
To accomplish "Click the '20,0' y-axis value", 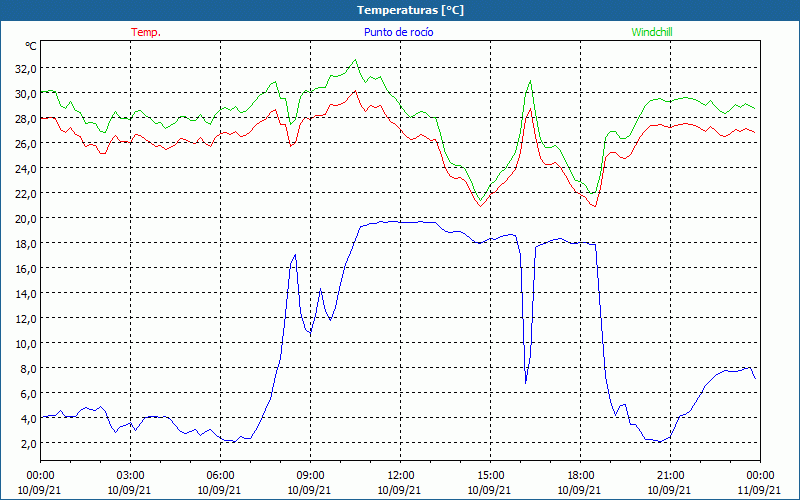I will click(26, 218).
